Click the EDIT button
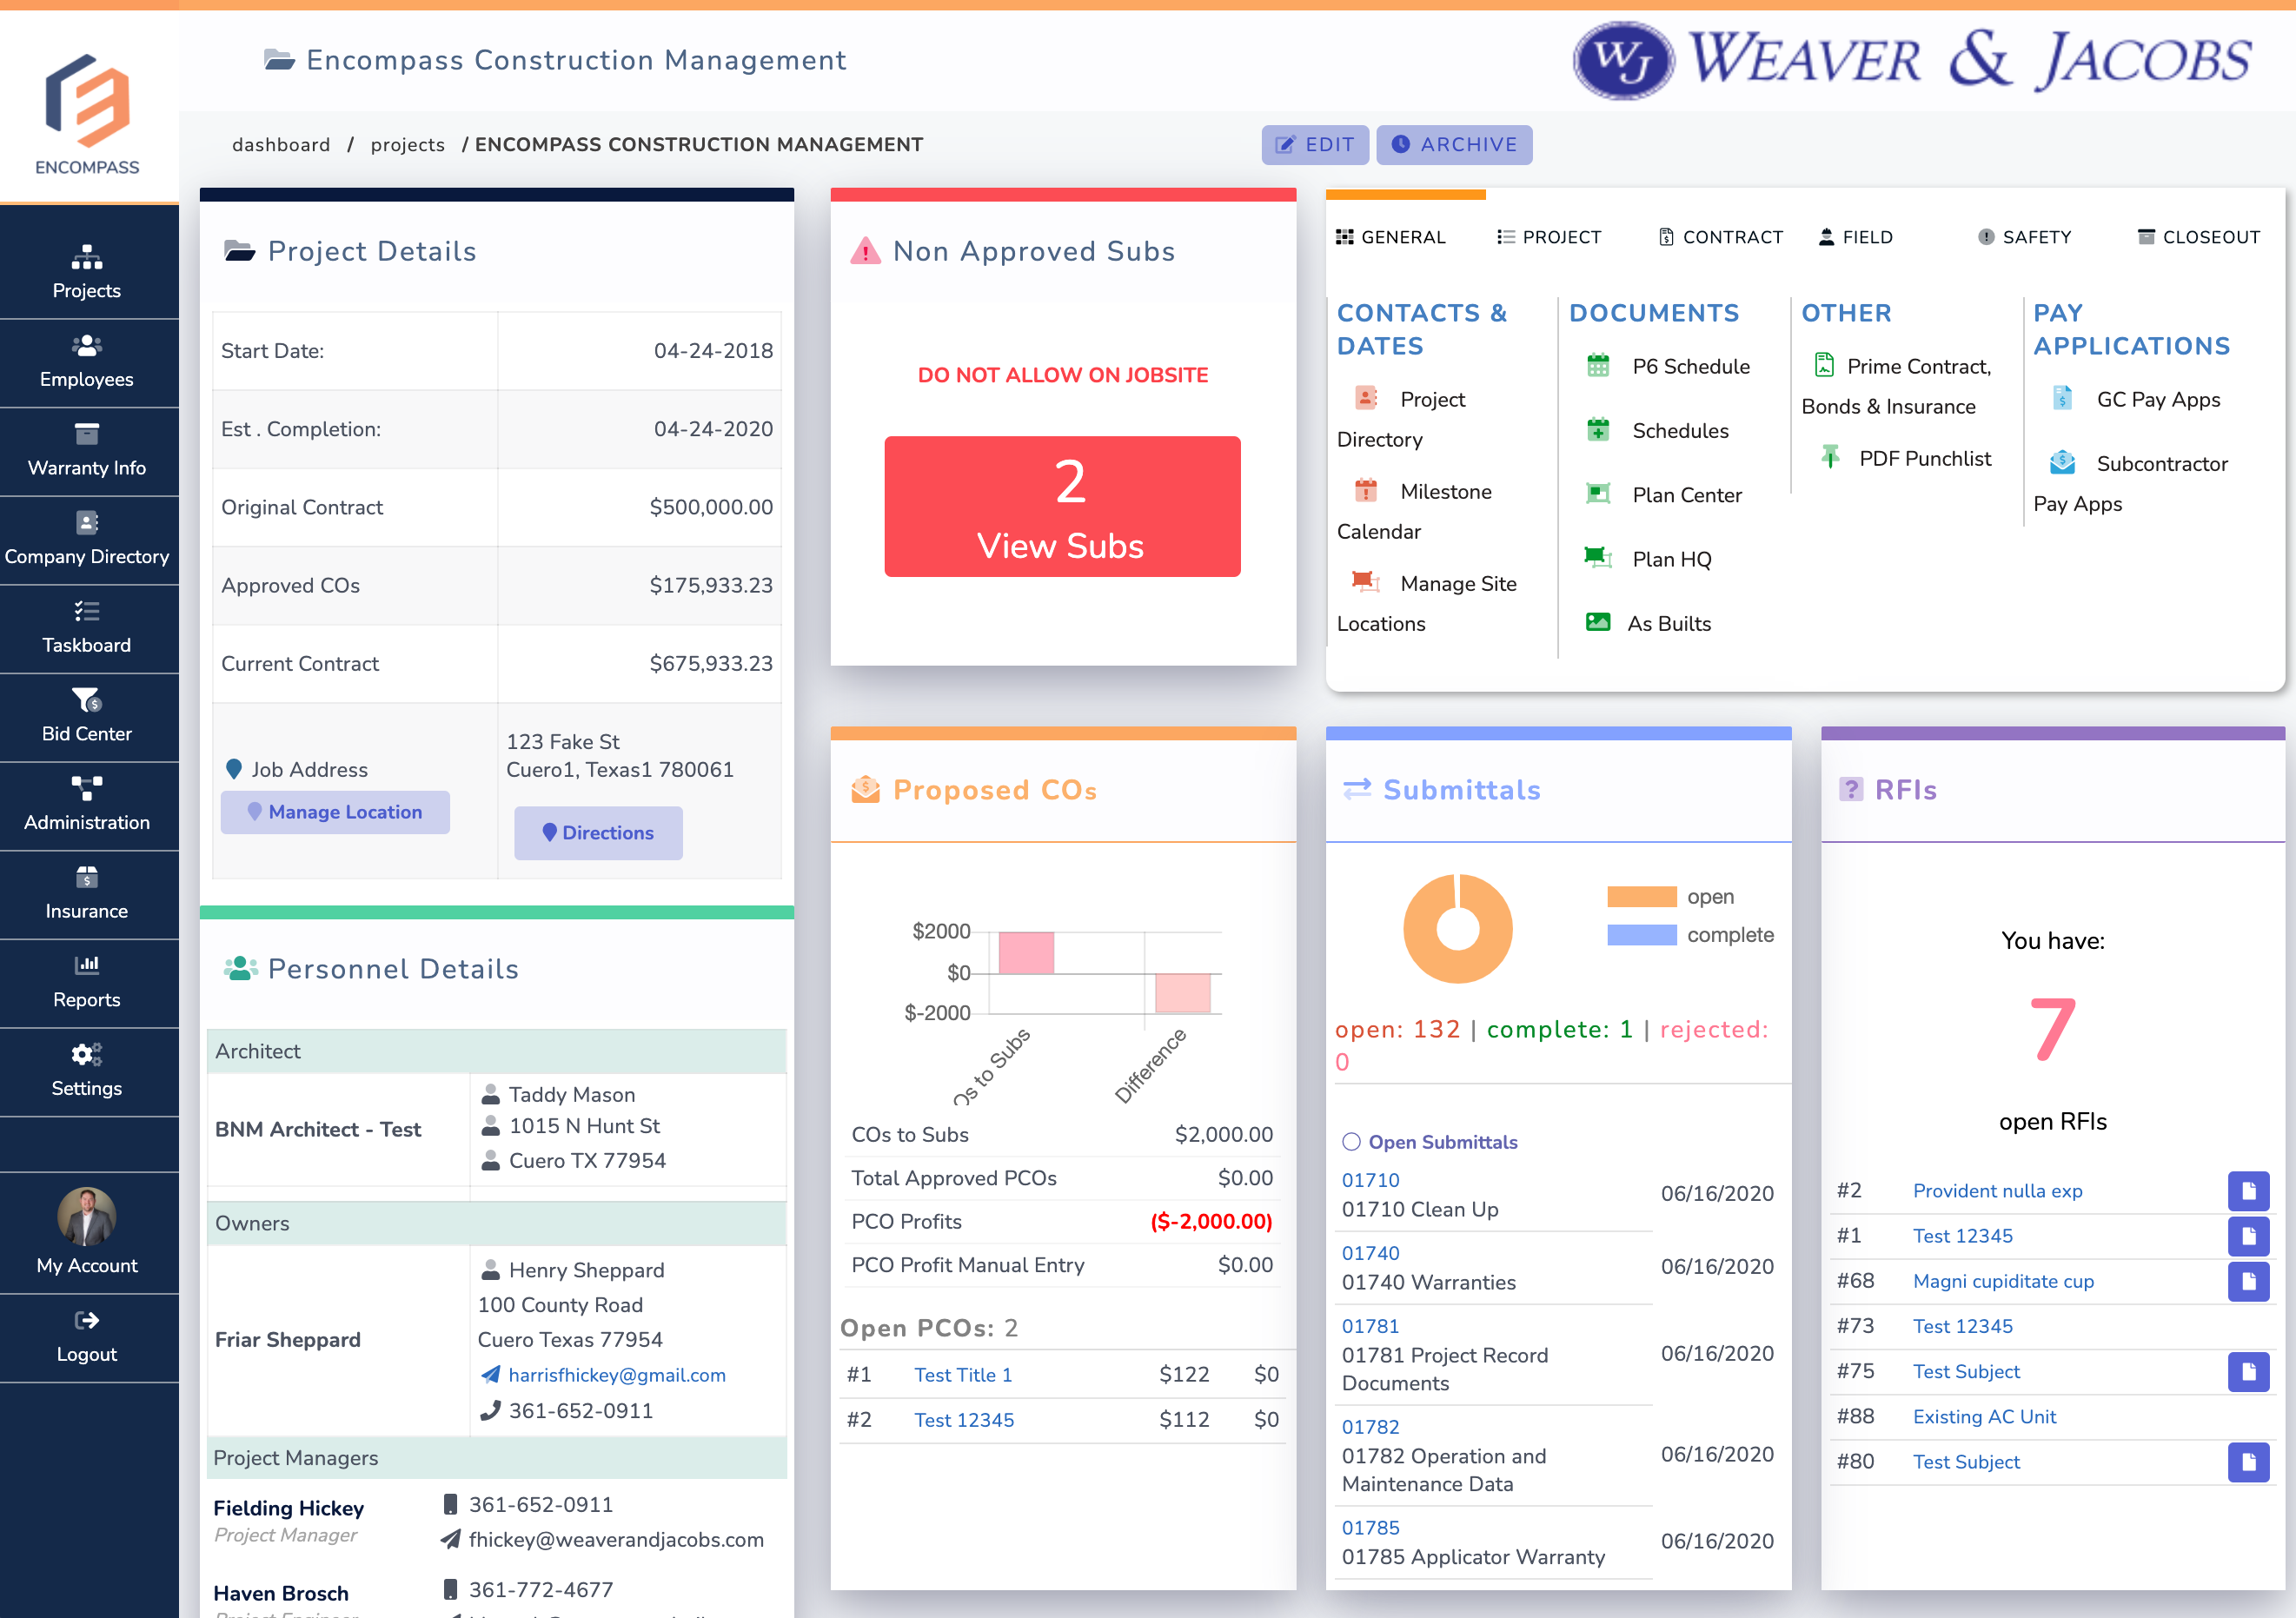Image resolution: width=2296 pixels, height=1618 pixels. pyautogui.click(x=1315, y=144)
